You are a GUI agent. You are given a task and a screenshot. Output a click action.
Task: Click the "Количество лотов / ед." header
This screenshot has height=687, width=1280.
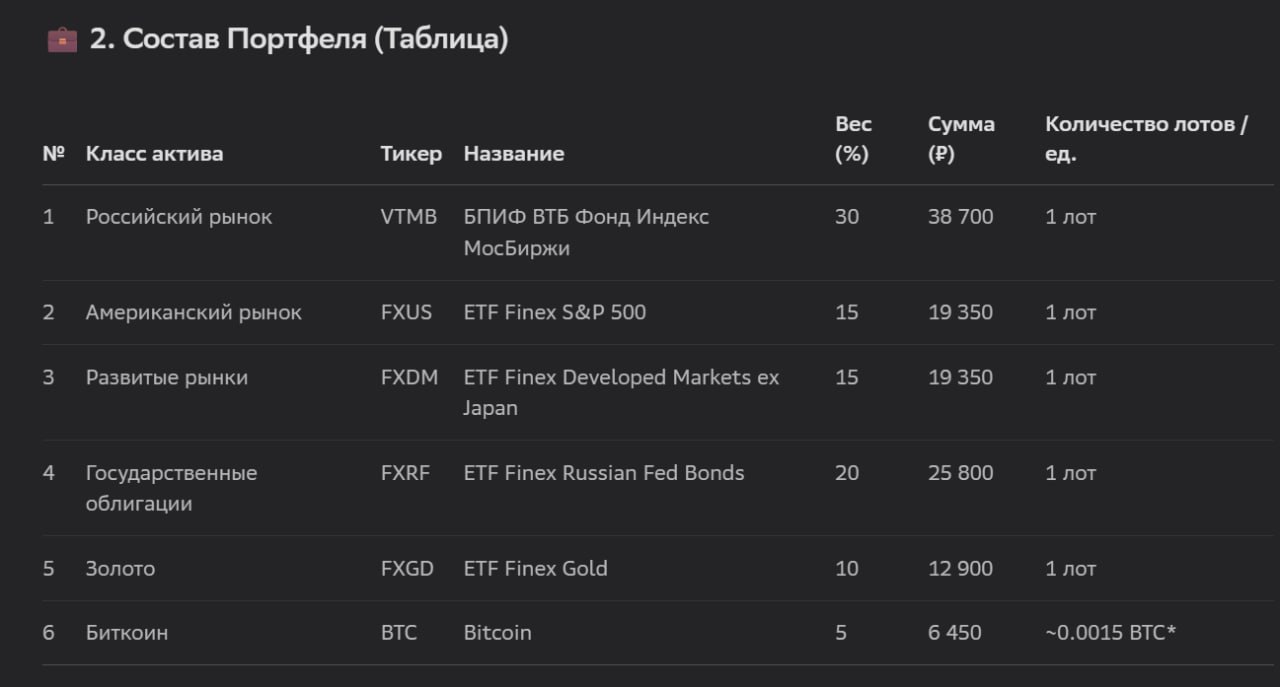pyautogui.click(x=1146, y=139)
